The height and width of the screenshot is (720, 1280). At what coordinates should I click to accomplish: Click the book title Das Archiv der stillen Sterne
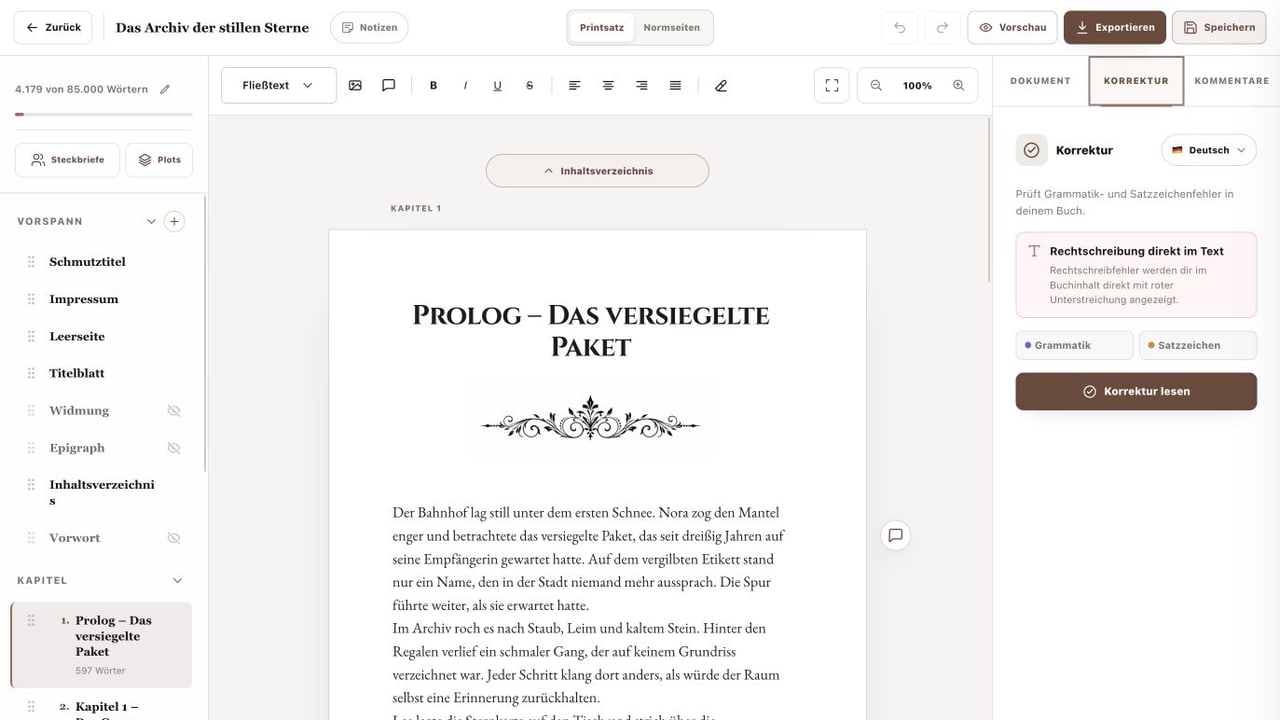tap(212, 27)
